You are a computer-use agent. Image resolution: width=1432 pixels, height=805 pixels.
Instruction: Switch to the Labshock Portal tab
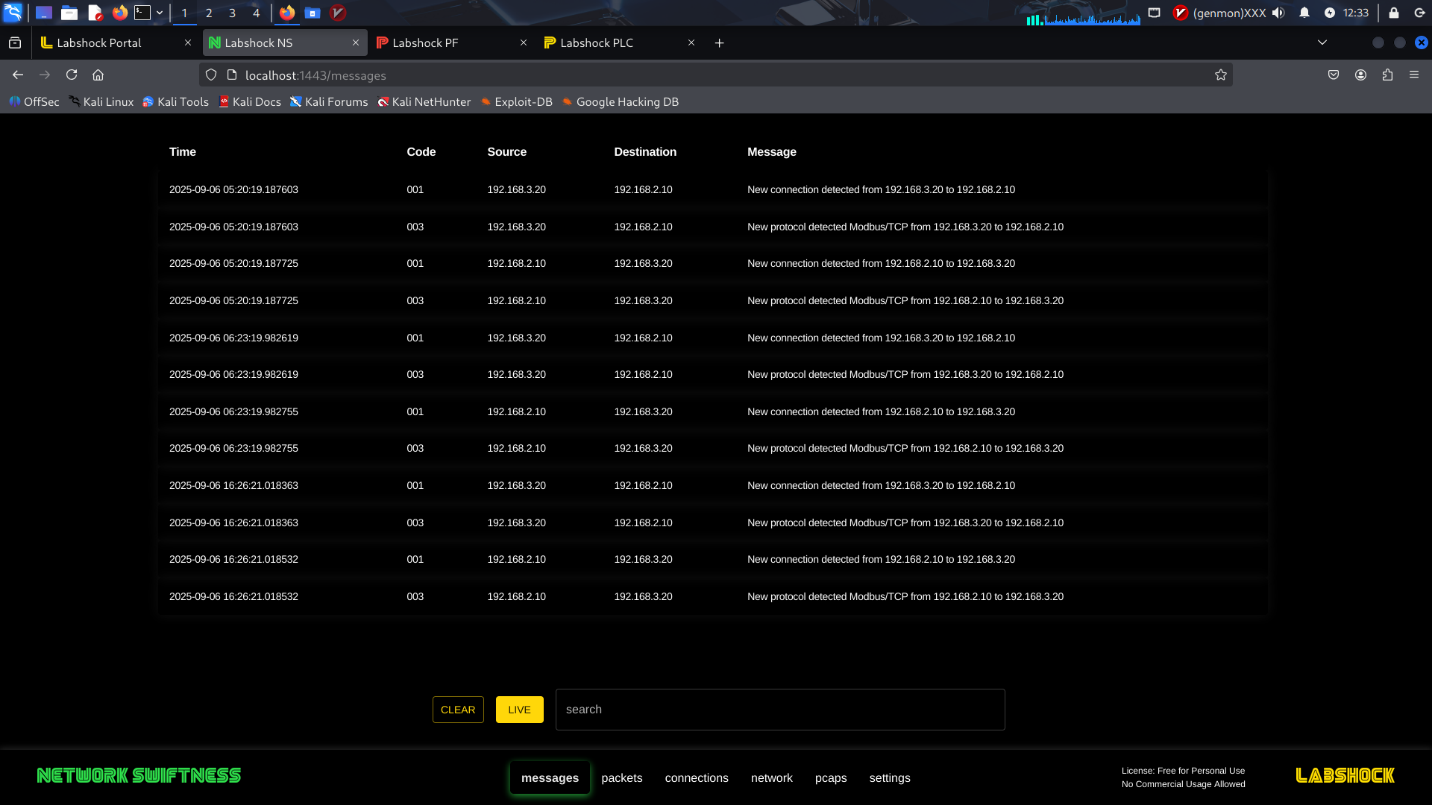coord(99,43)
